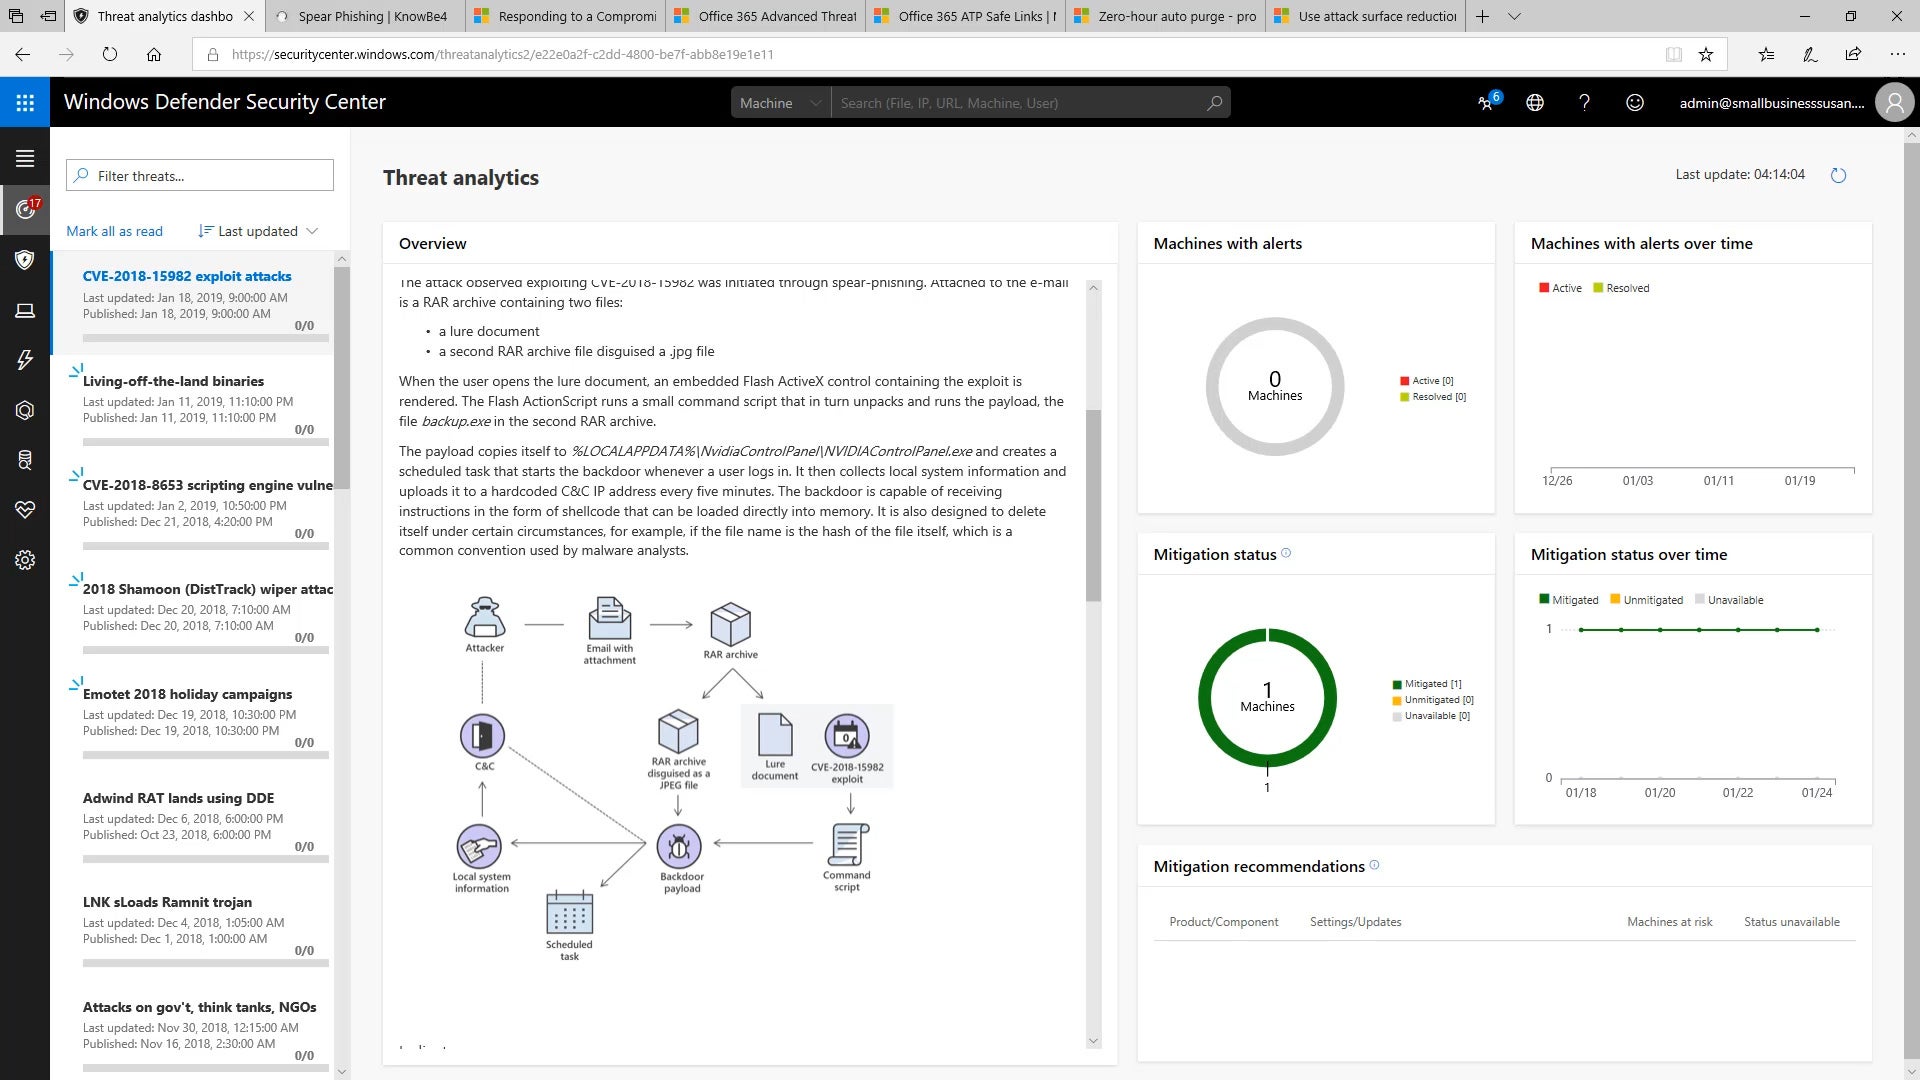The image size is (1920, 1080).
Task: Switch to Spear Phishing KnowBe4 tab
Action: pos(365,16)
